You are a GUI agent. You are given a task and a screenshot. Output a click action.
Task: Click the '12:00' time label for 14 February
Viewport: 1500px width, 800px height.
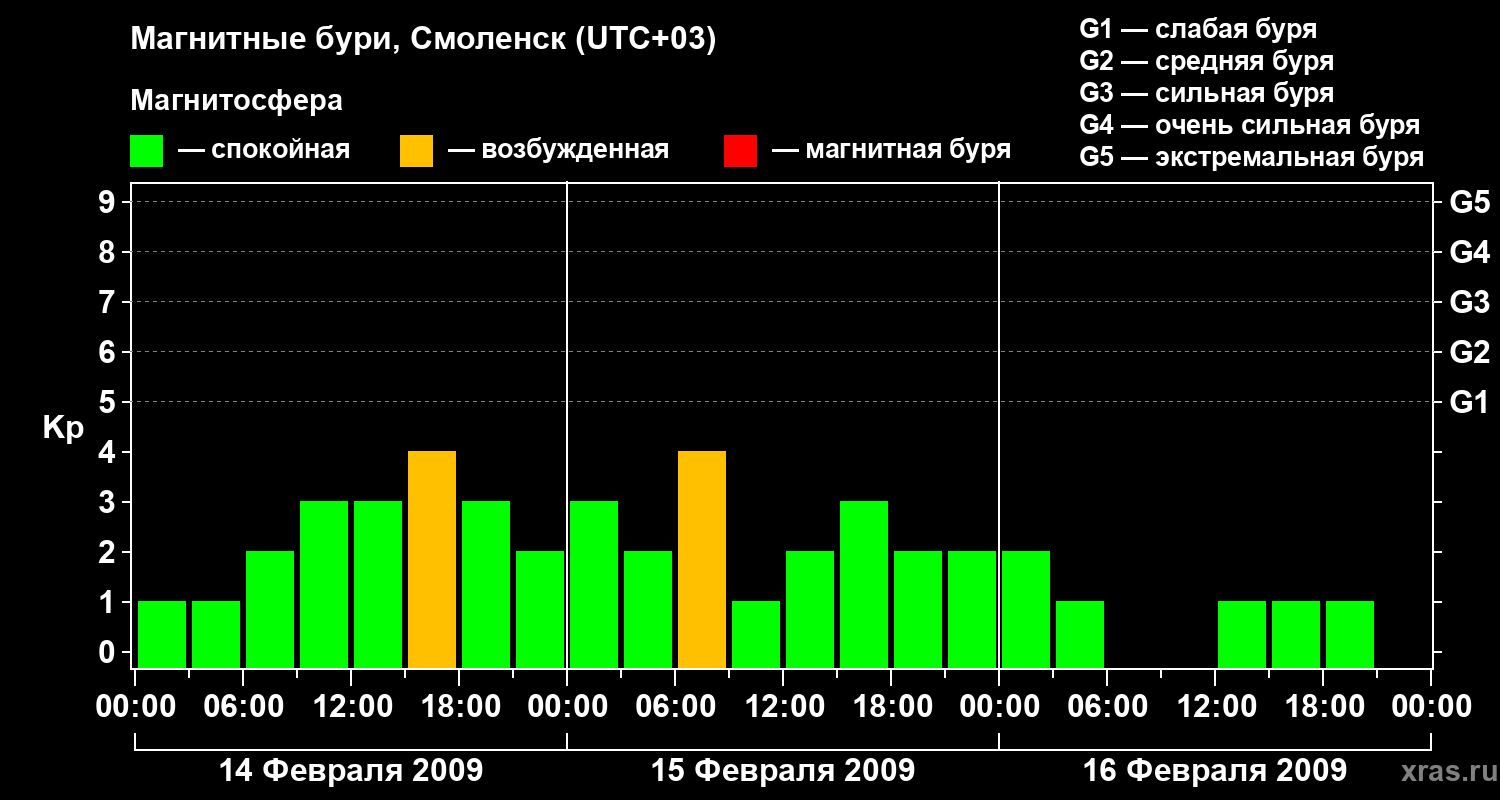coord(351,707)
